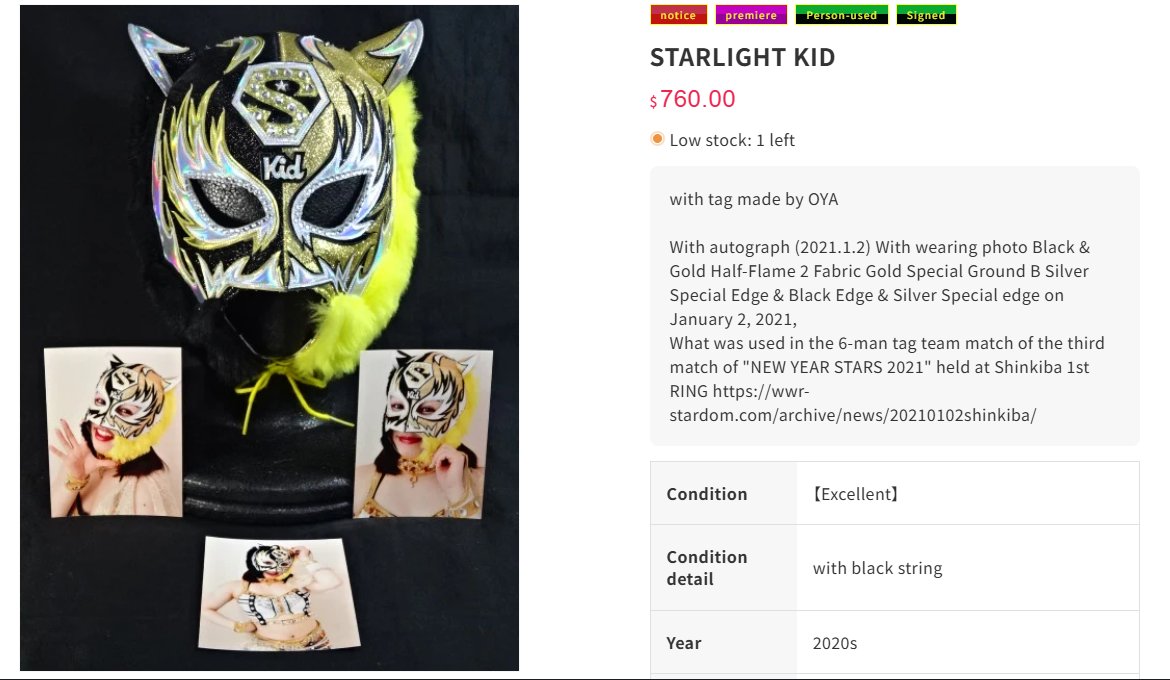Click the "2020s" year value
The height and width of the screenshot is (680, 1170).
835,643
